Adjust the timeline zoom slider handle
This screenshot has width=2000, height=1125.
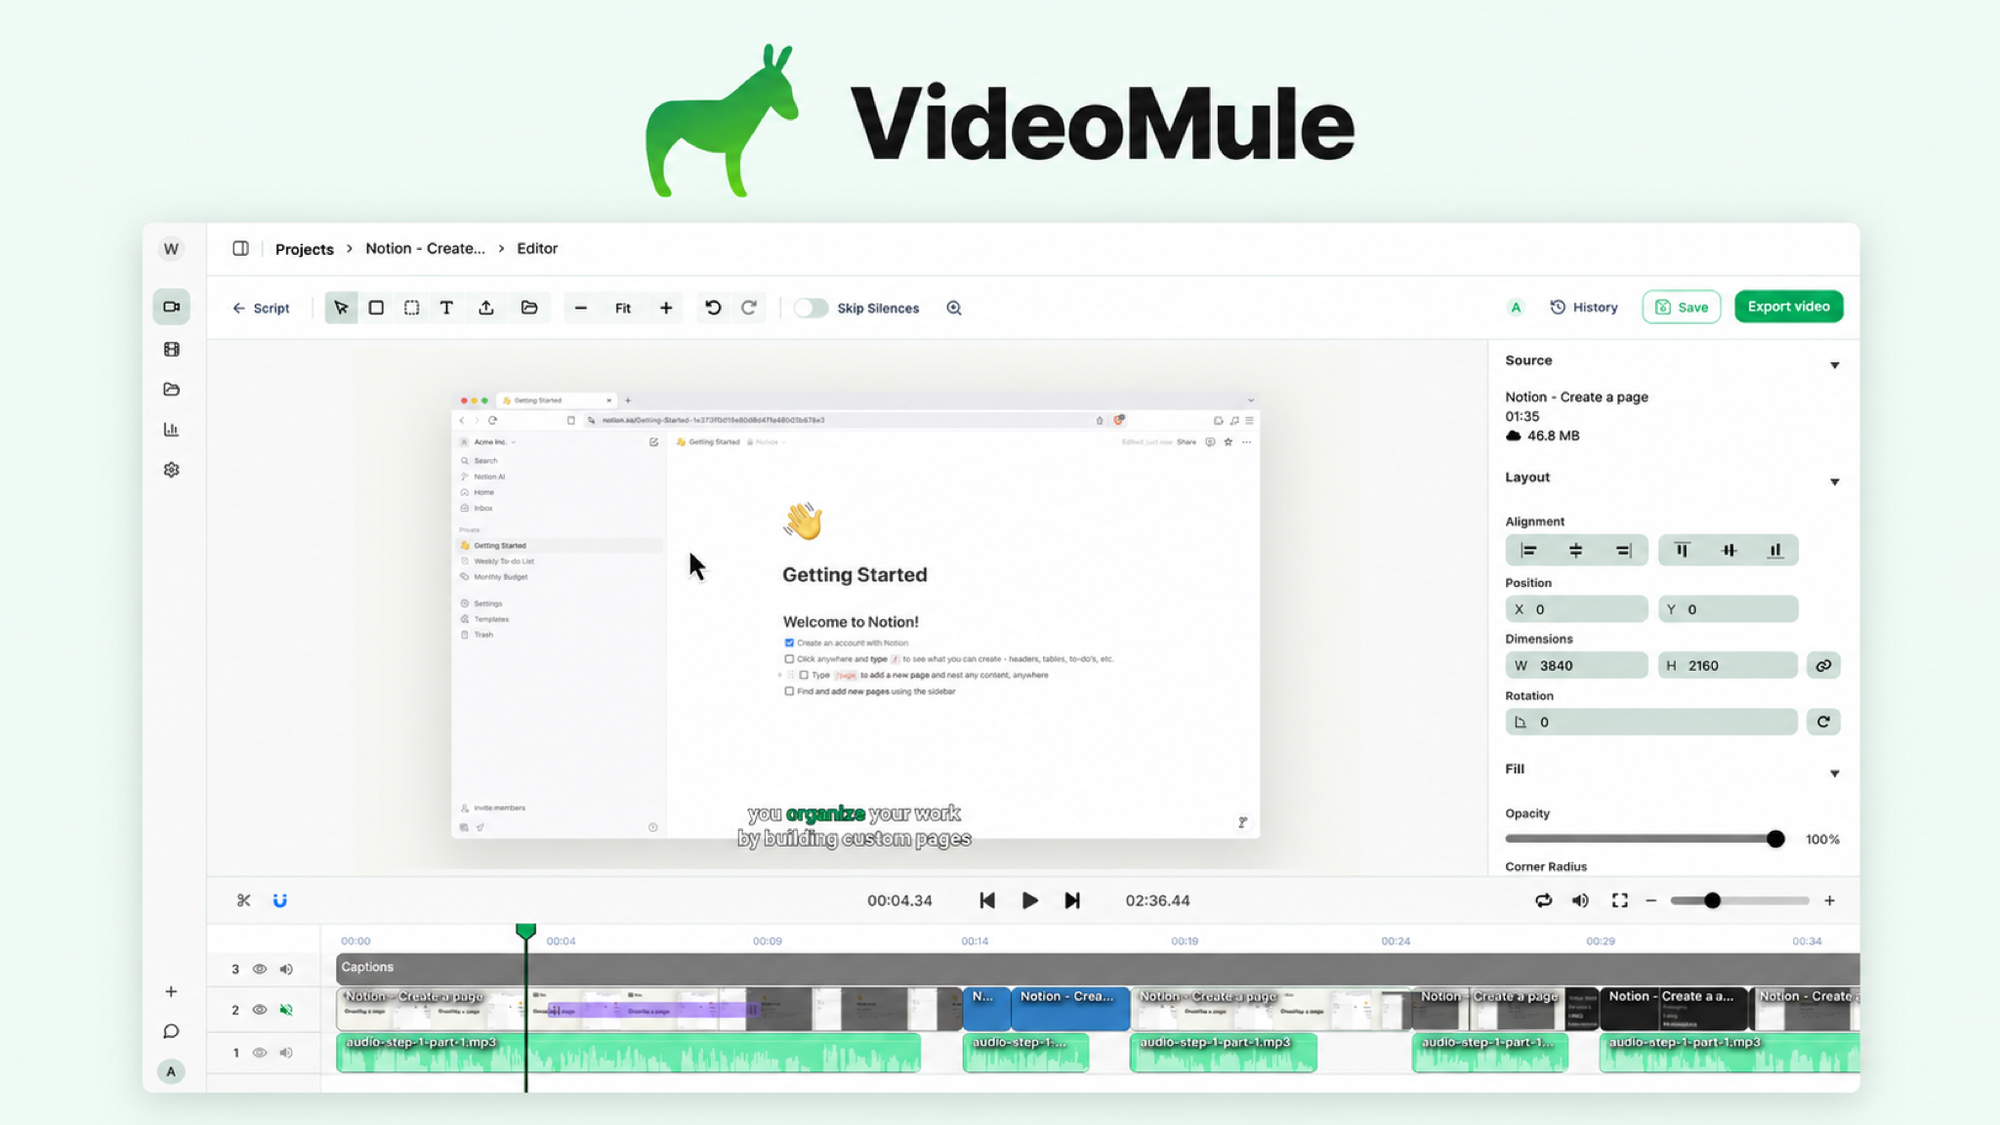(x=1712, y=901)
